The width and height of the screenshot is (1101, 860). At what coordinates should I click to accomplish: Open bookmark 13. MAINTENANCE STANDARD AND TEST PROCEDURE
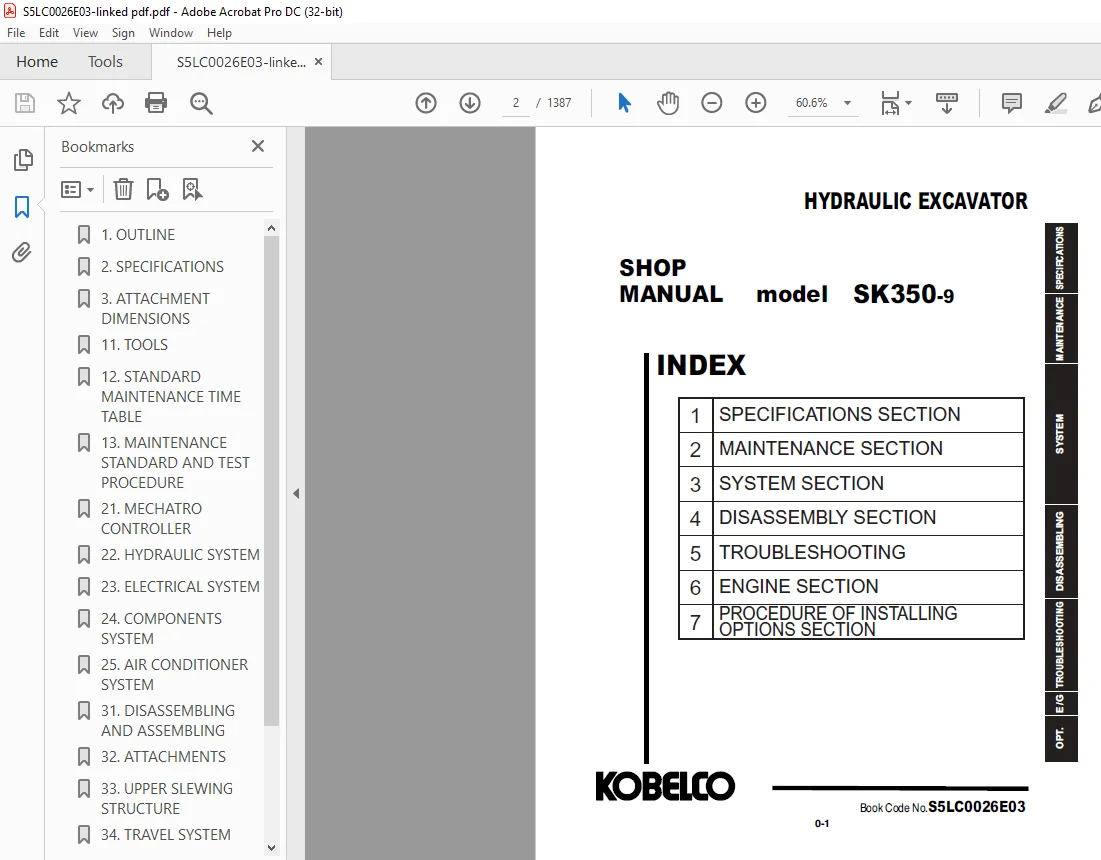click(x=175, y=463)
